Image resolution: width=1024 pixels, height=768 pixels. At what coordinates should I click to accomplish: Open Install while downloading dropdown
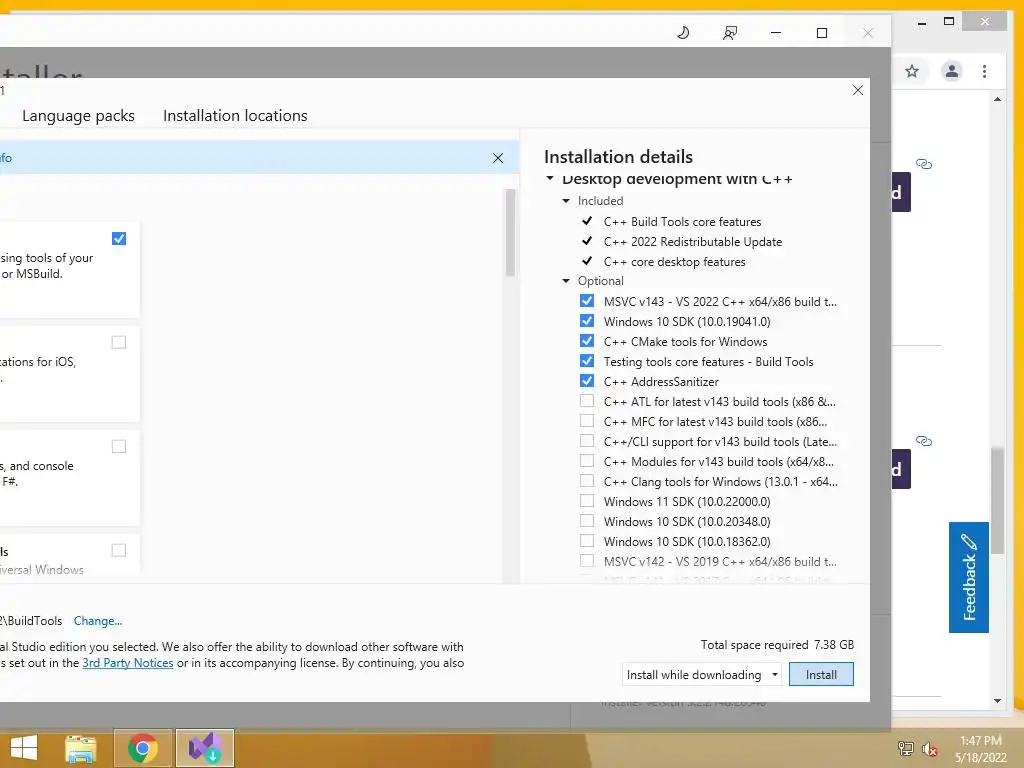[702, 675]
